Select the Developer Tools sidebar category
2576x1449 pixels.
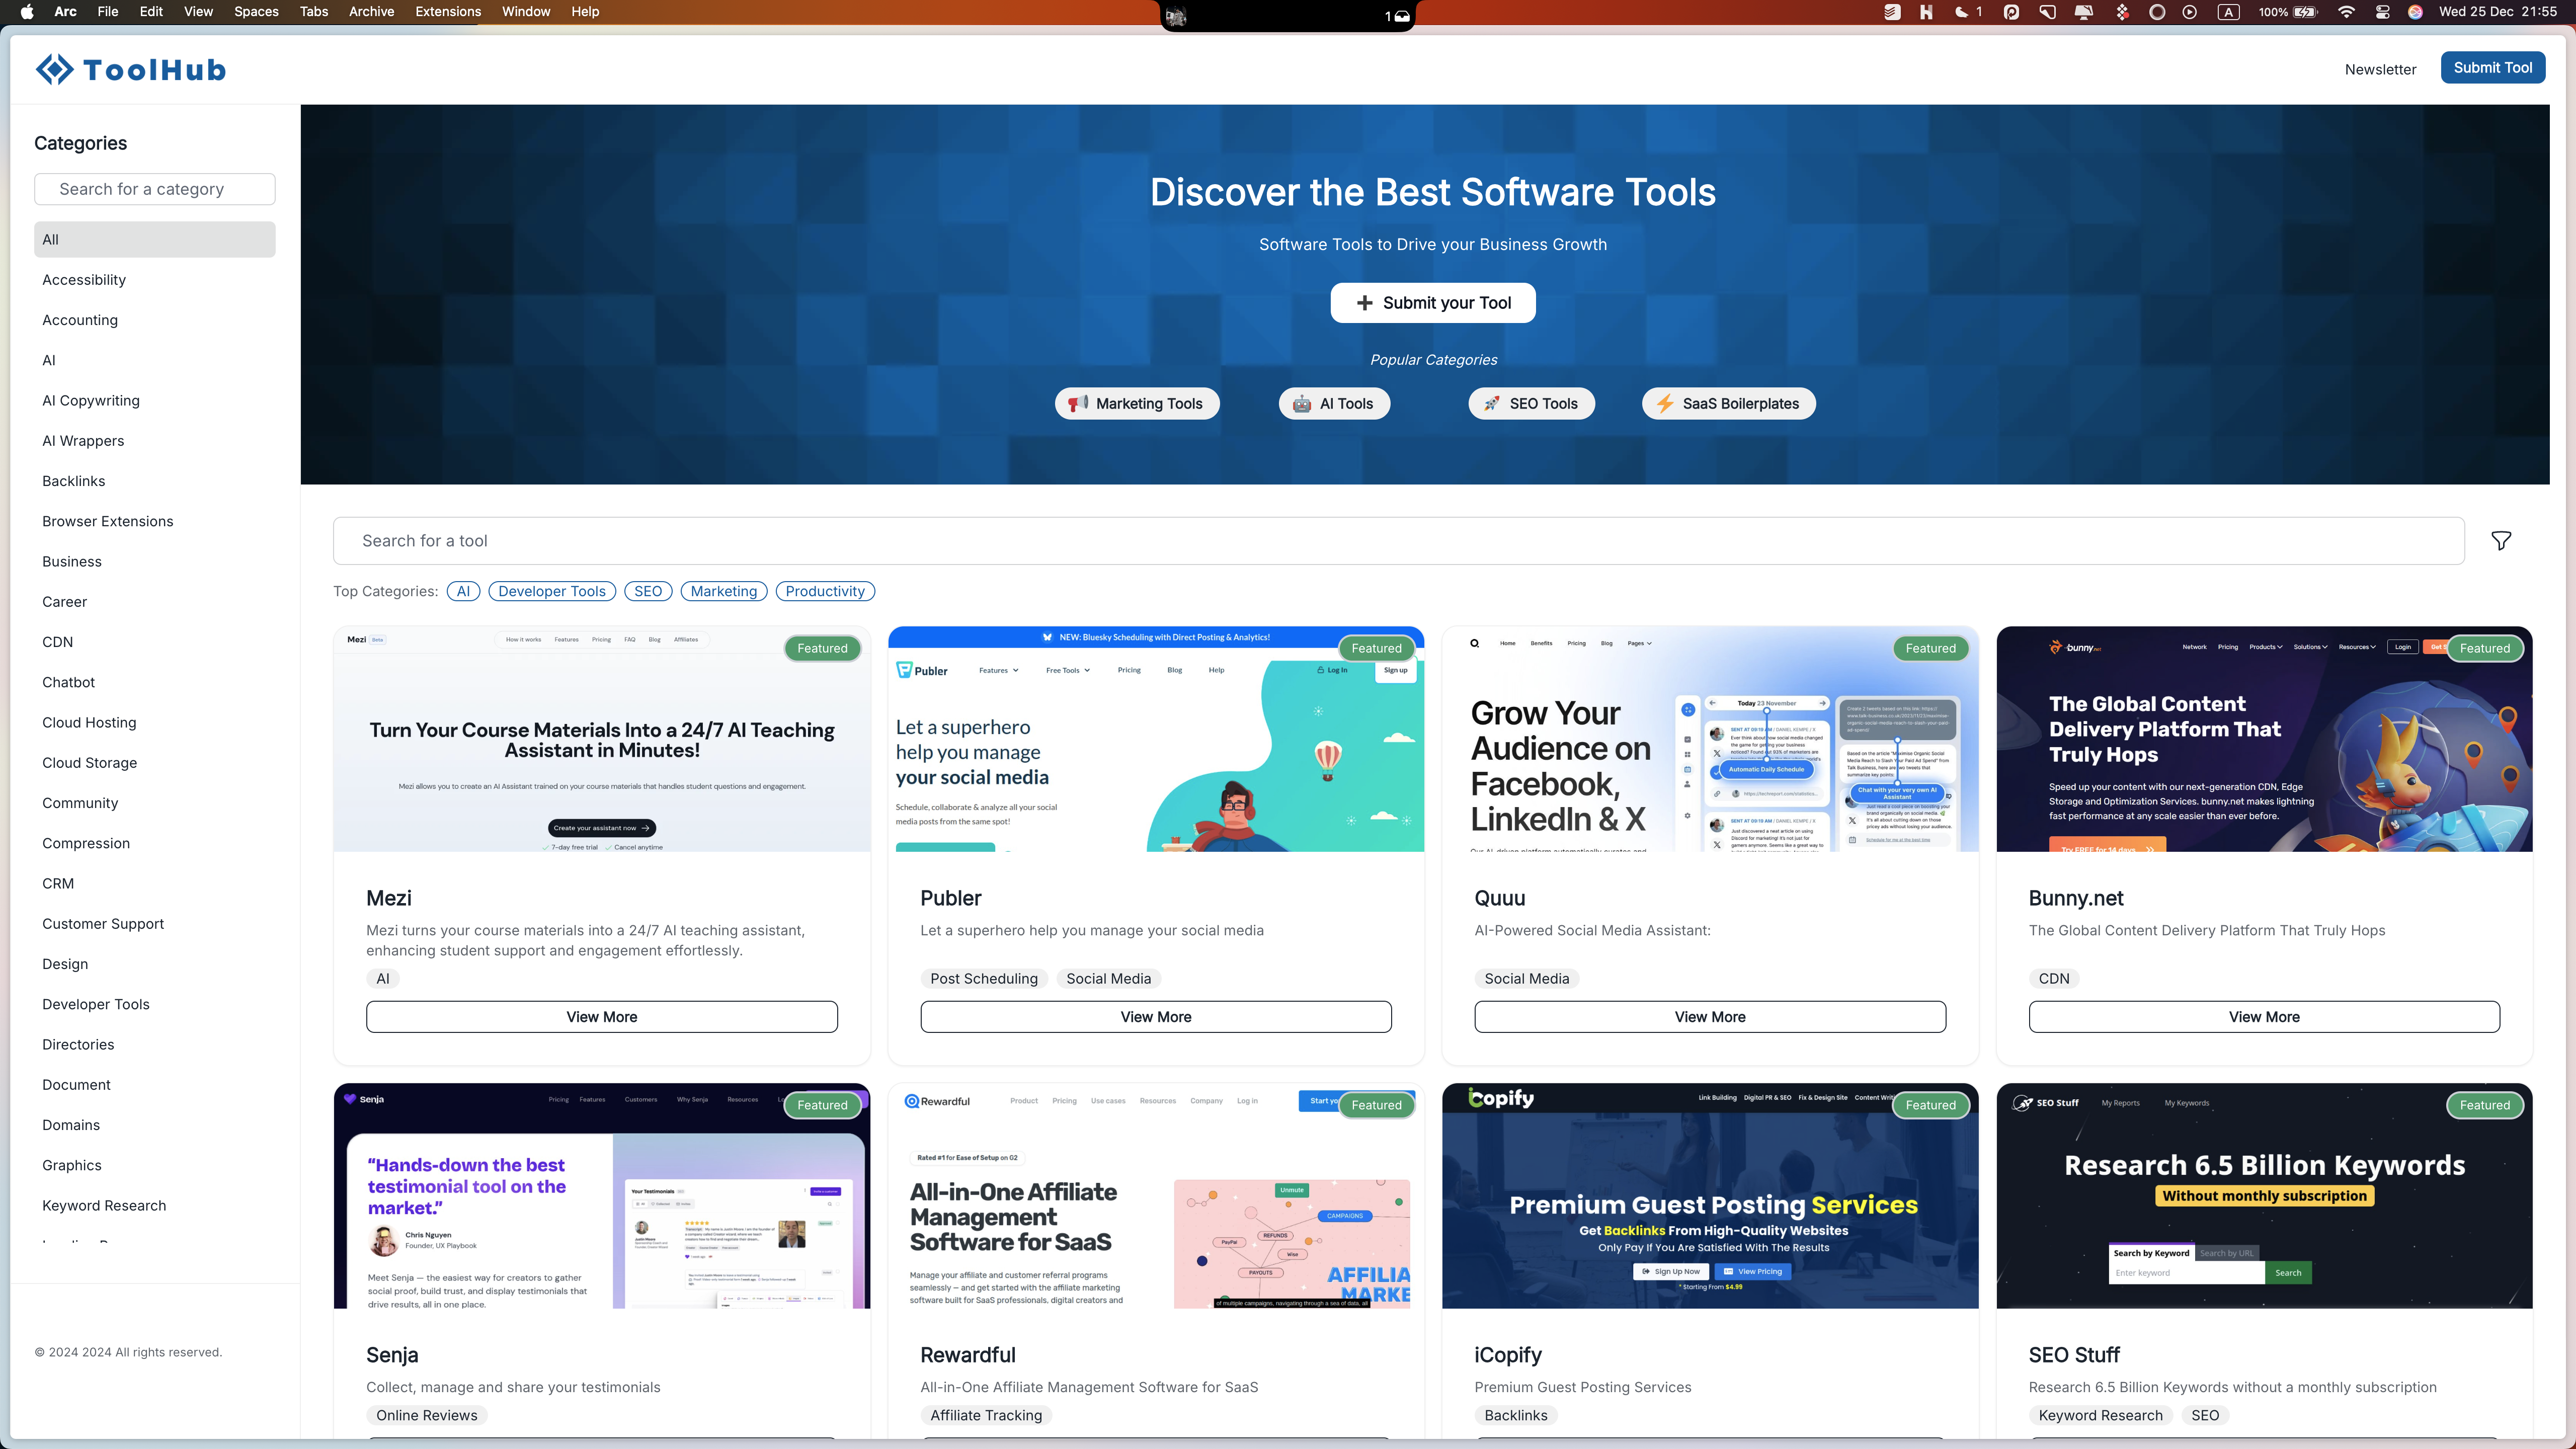pos(96,1004)
